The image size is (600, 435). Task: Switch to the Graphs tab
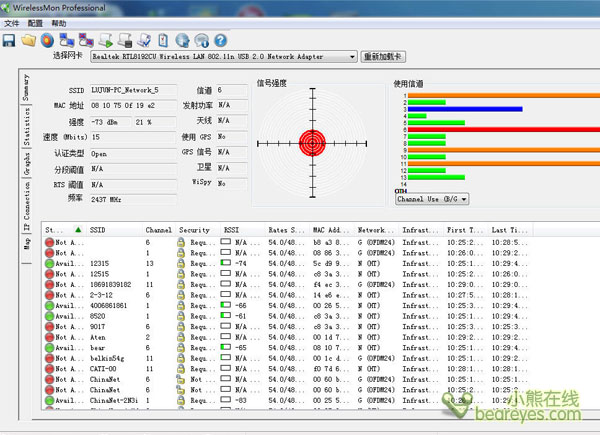click(x=26, y=164)
